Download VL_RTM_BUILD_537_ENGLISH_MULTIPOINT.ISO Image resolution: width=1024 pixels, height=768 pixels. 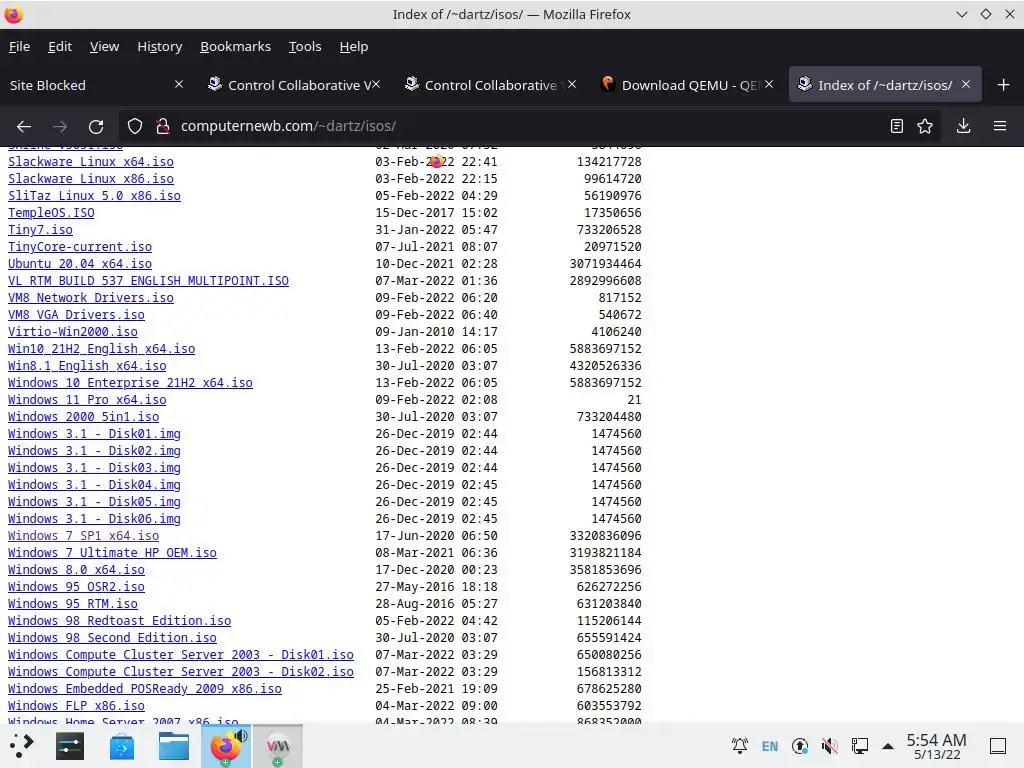pyautogui.click(x=148, y=280)
